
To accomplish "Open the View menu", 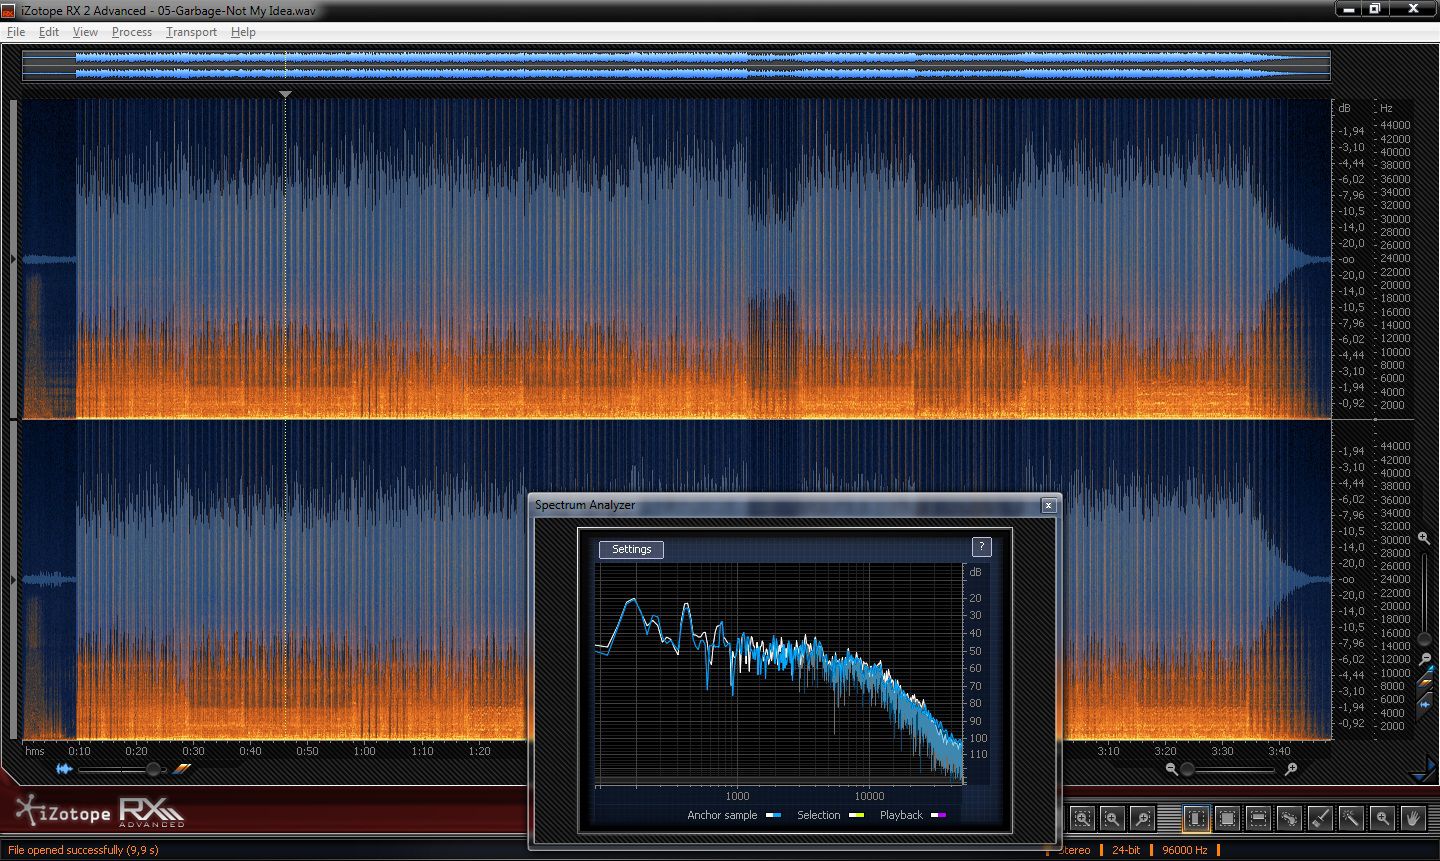I will click(x=85, y=32).
